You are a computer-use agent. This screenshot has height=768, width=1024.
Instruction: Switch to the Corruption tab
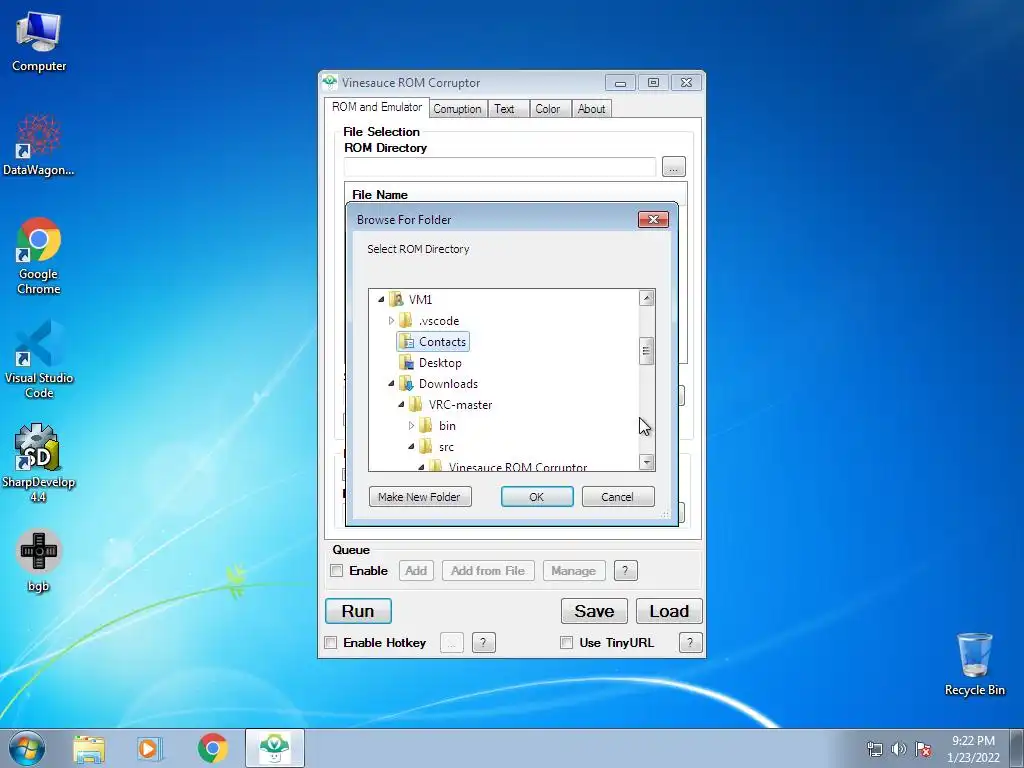point(457,108)
